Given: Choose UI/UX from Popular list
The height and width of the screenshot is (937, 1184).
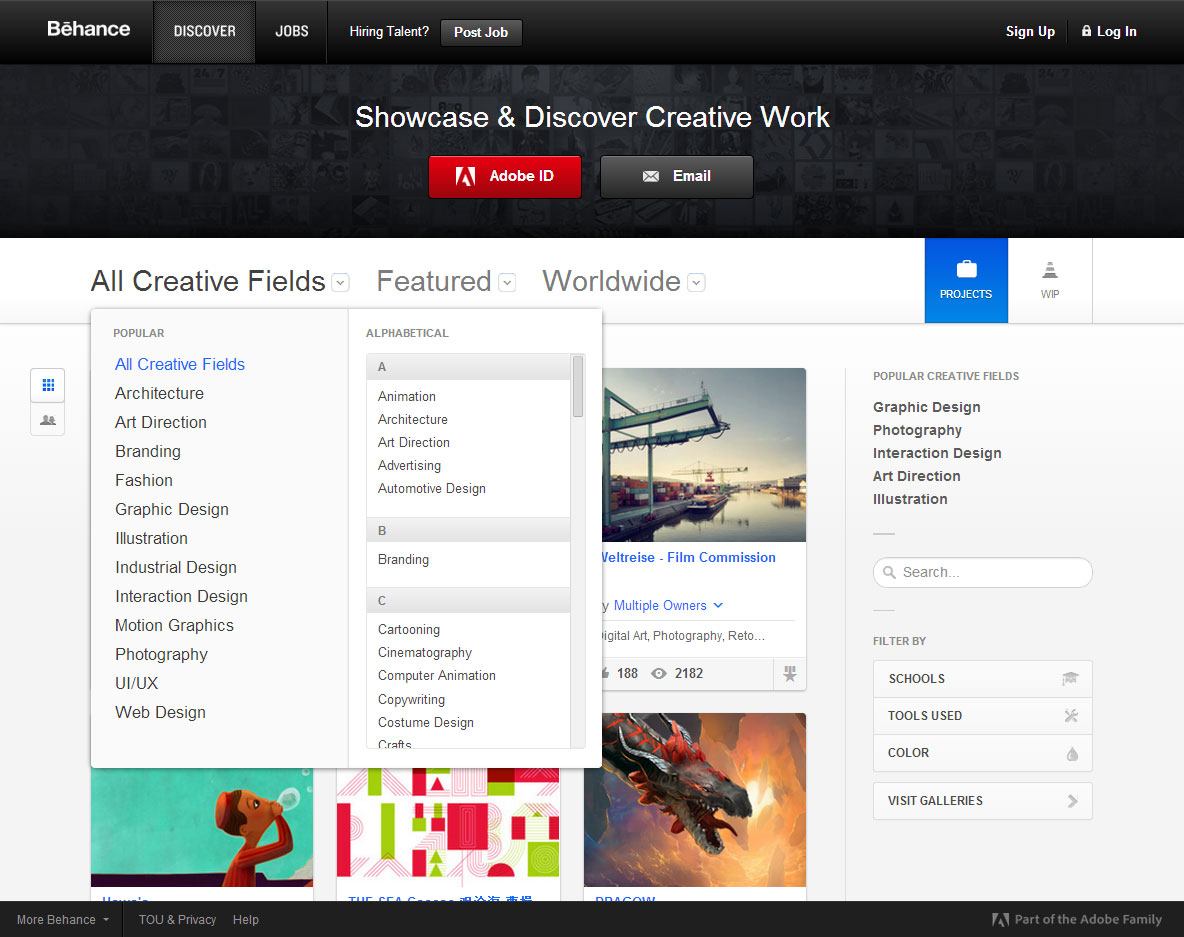Looking at the screenshot, I should coord(137,683).
